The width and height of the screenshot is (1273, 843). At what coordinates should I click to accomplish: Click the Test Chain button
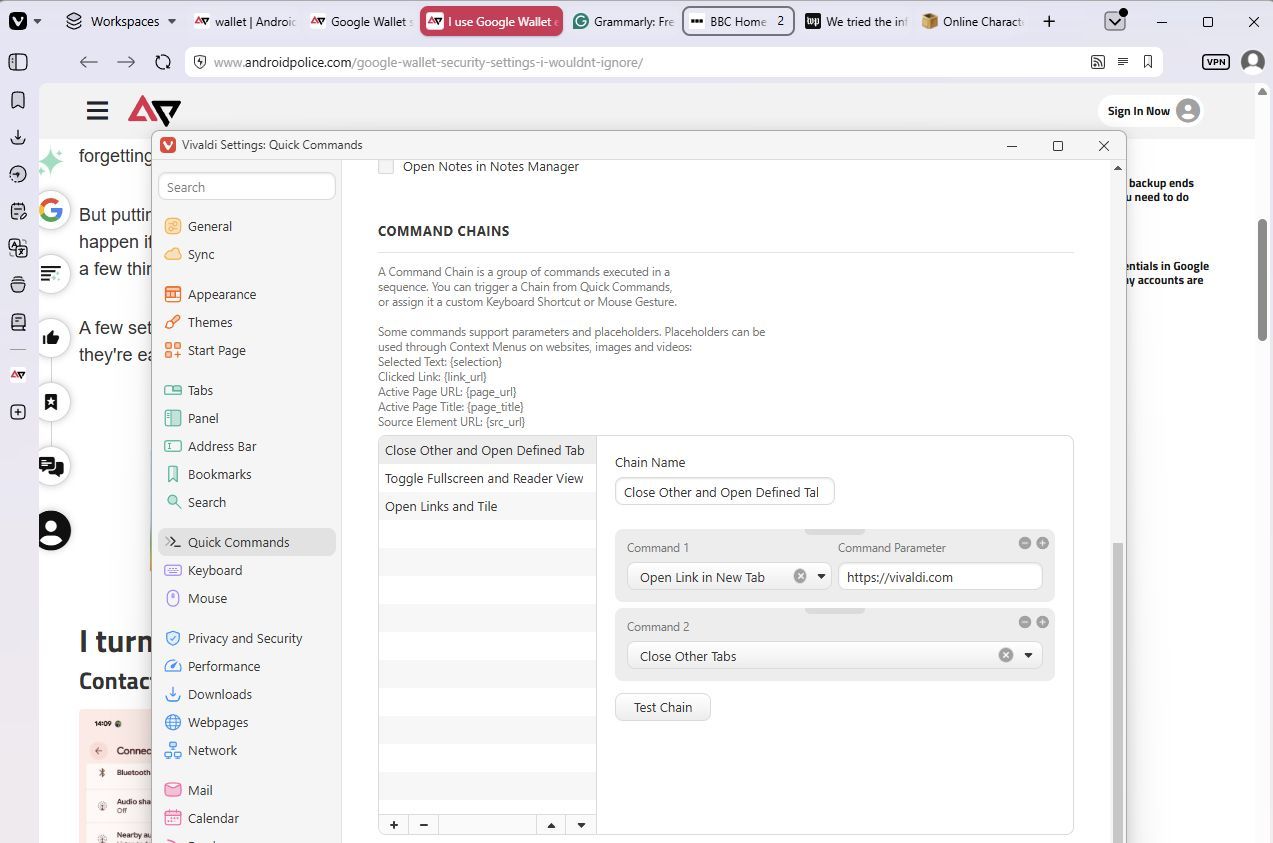663,707
